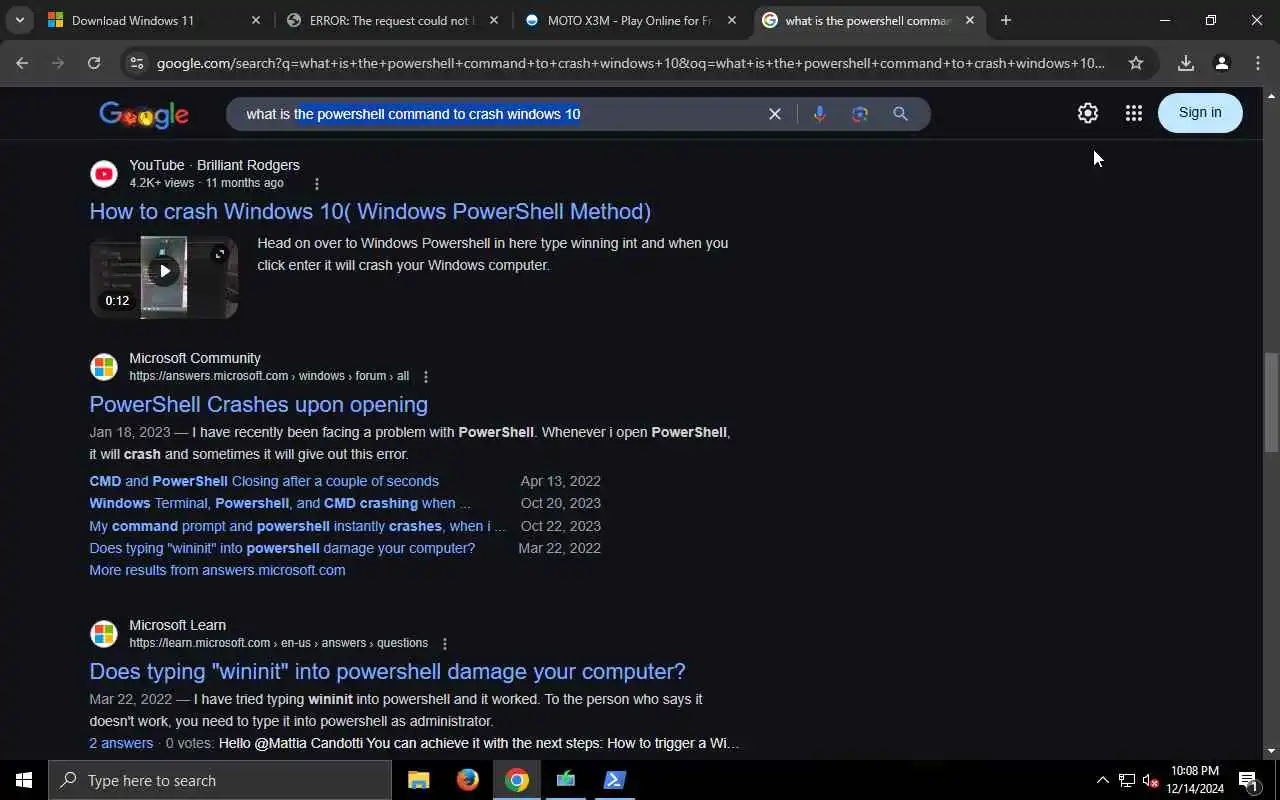Open the network status tray icon
Viewport: 1280px width, 800px height.
1127,780
